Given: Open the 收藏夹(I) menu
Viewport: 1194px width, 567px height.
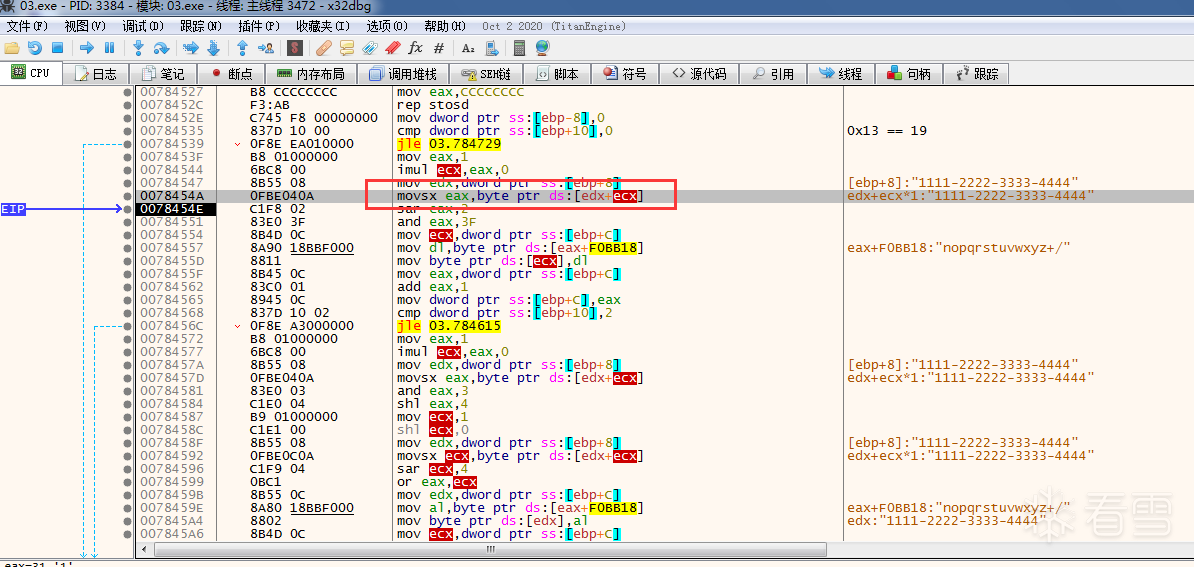Looking at the screenshot, I should pos(324,26).
